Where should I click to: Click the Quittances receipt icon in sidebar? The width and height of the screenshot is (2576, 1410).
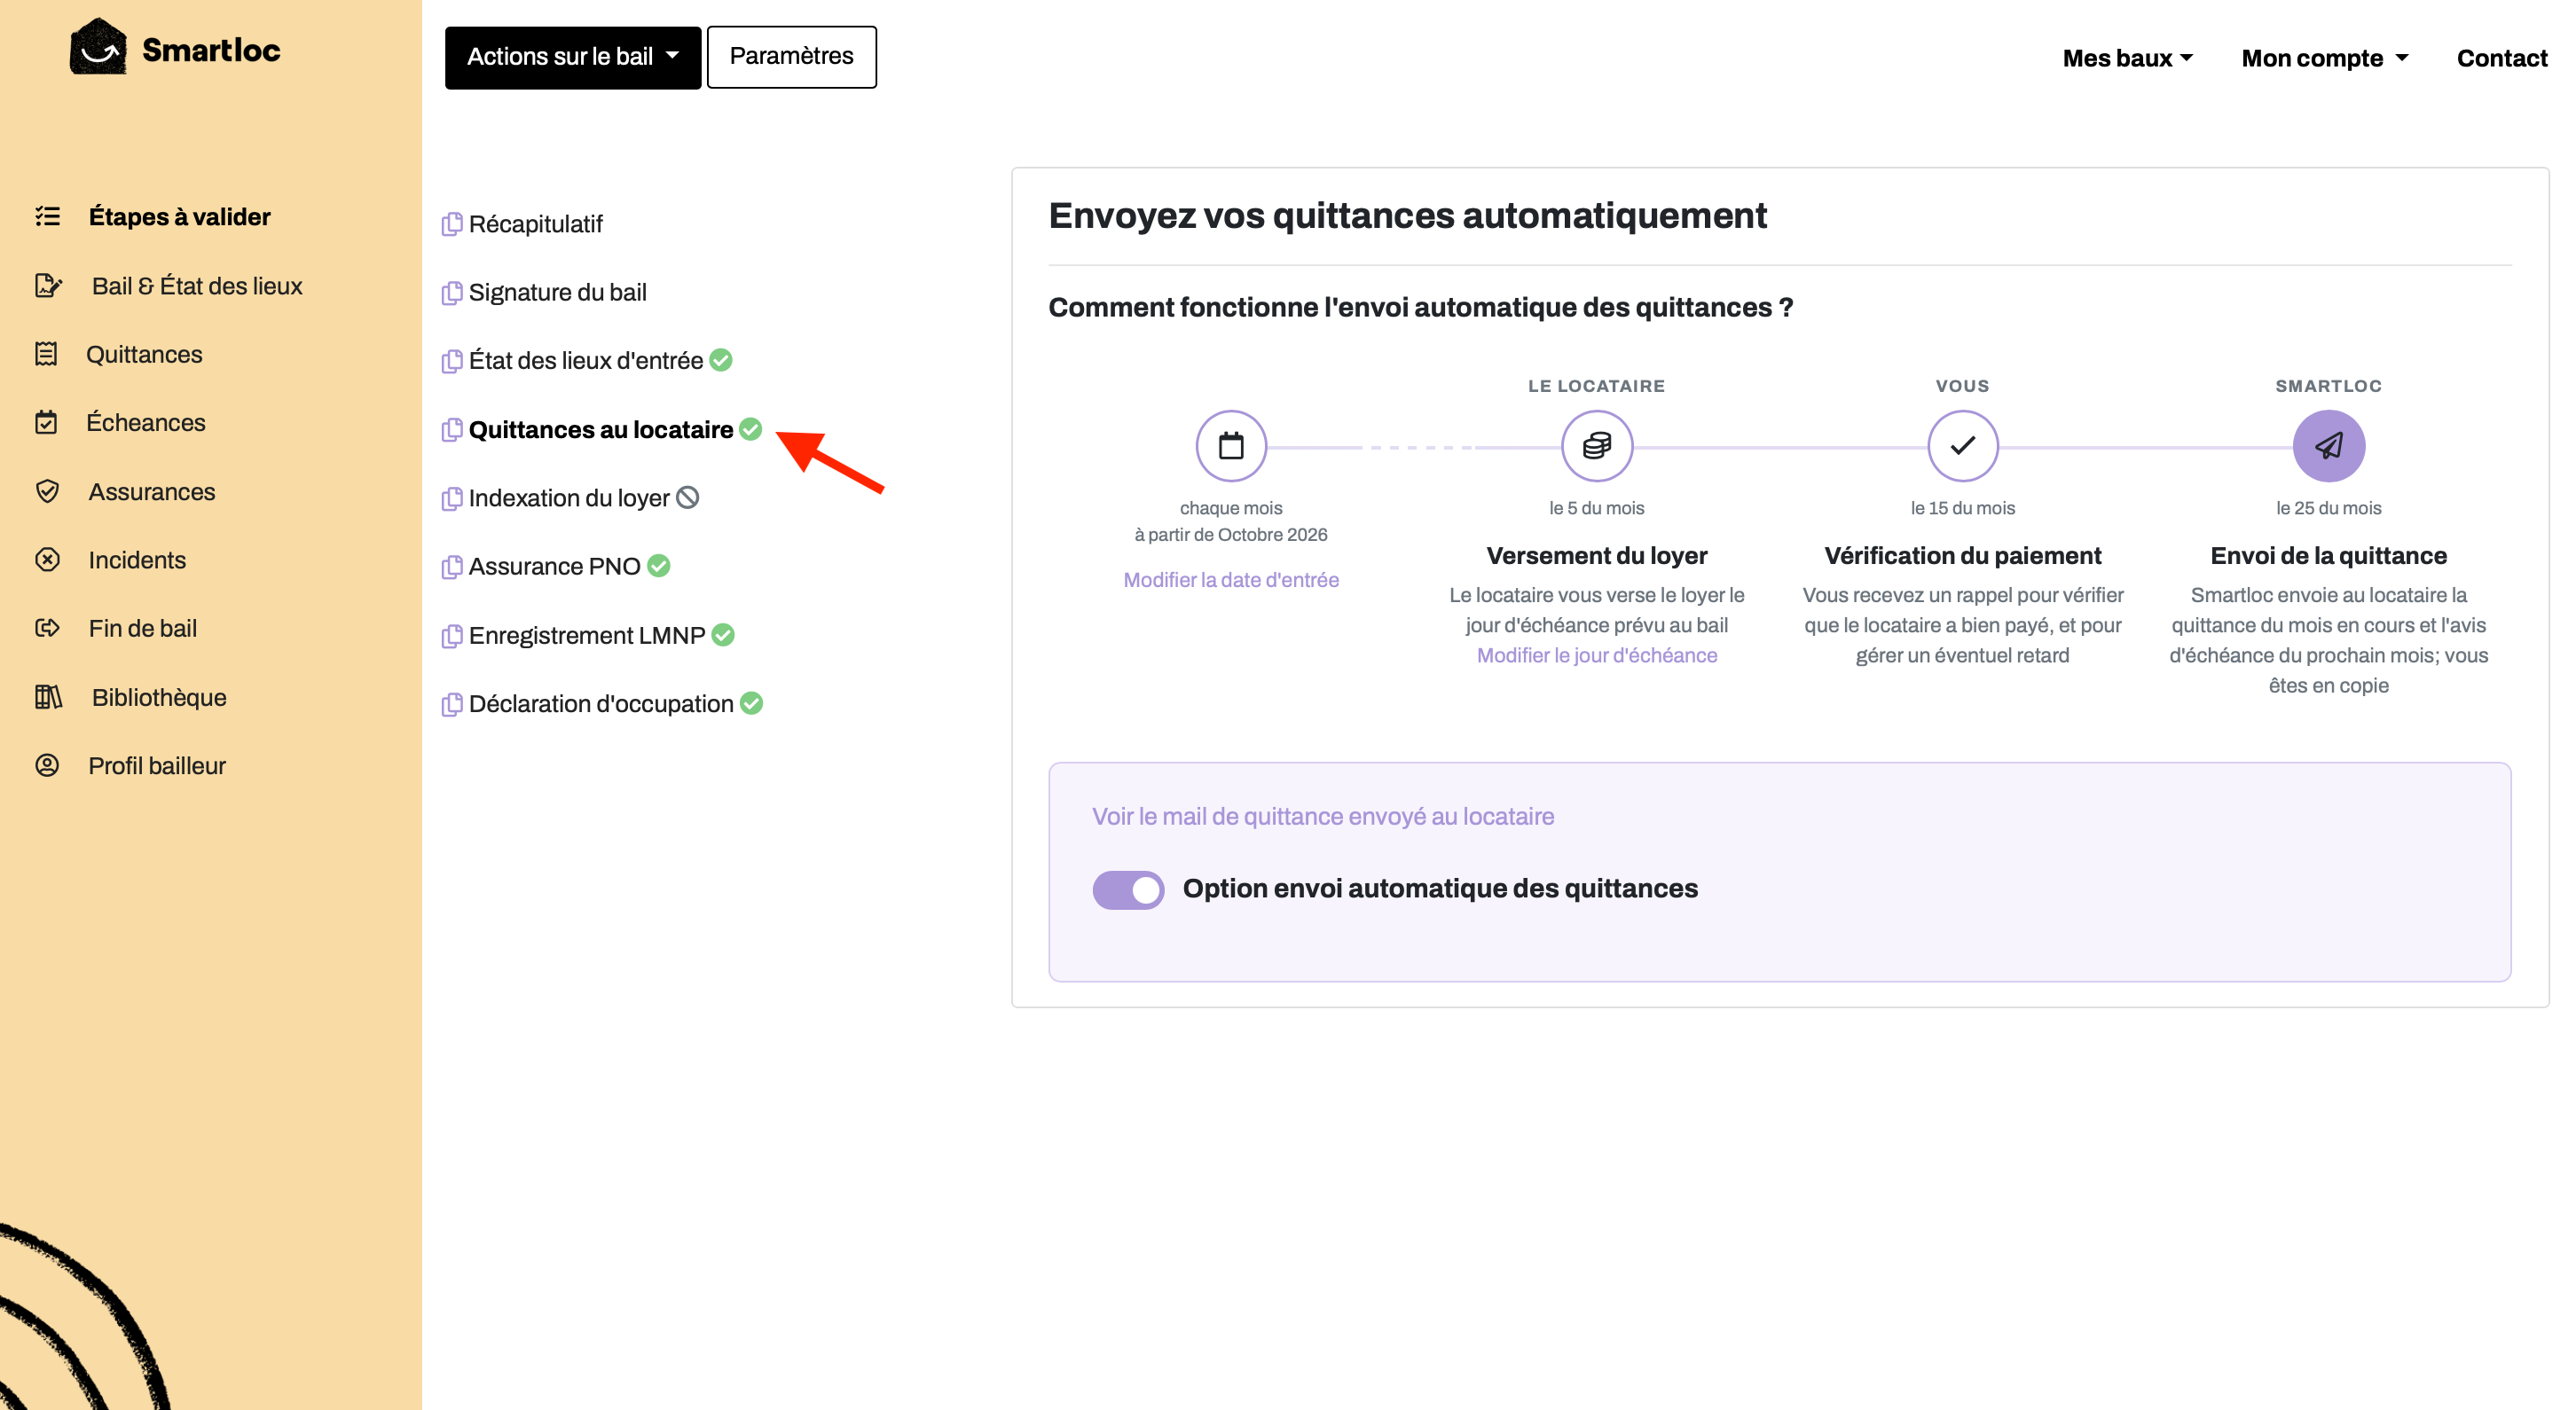coord(46,354)
